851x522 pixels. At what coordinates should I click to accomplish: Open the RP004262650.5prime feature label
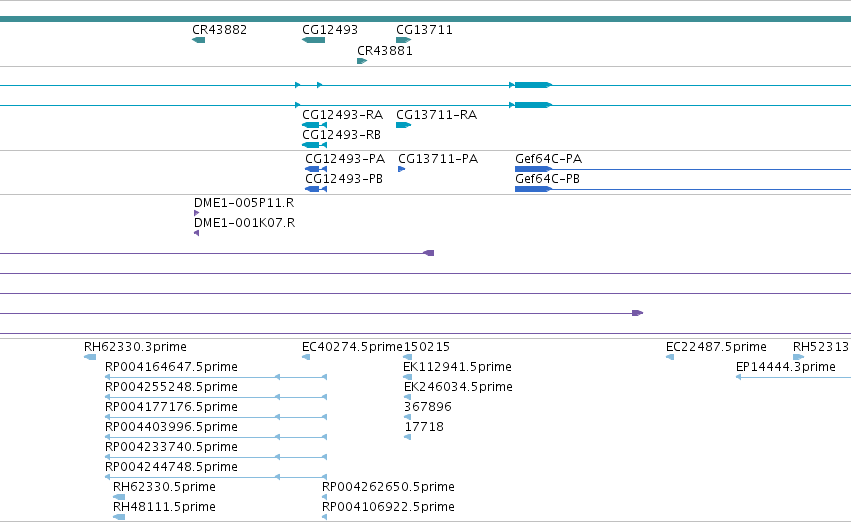388,487
